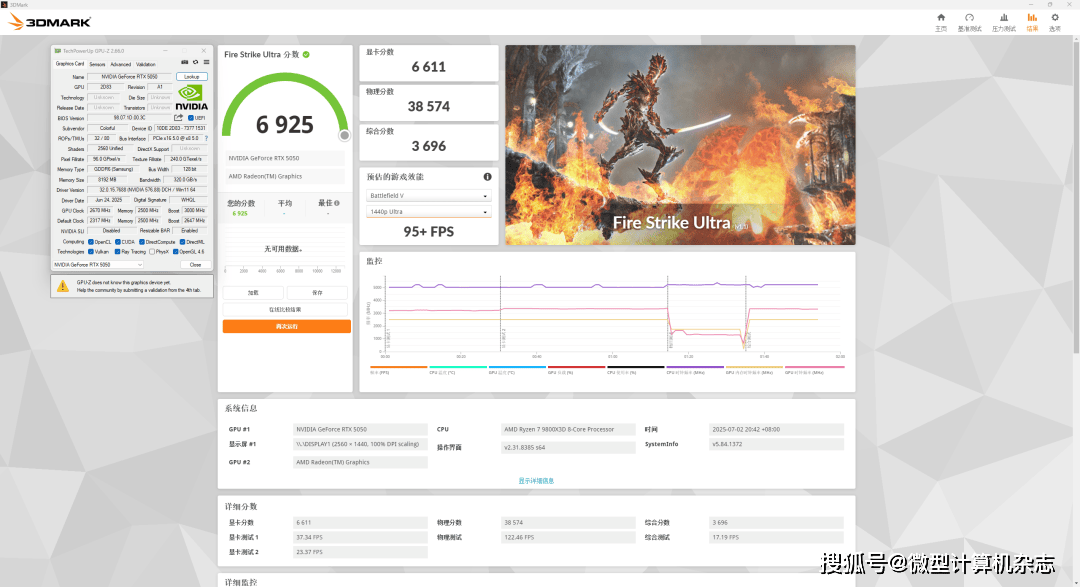This screenshot has height=587, width=1080.
Task: Toggle DirectCompute checkbox in GPU-Z
Action: [x=141, y=242]
